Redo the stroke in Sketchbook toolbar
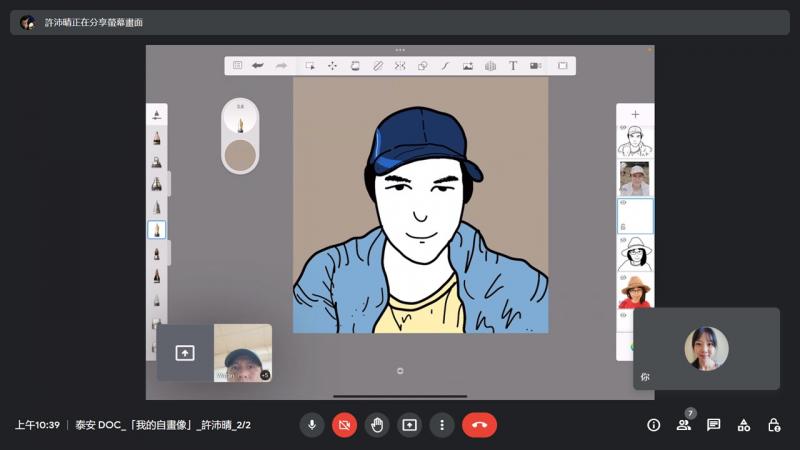Screen dimensions: 800x450 pyautogui.click(x=281, y=65)
